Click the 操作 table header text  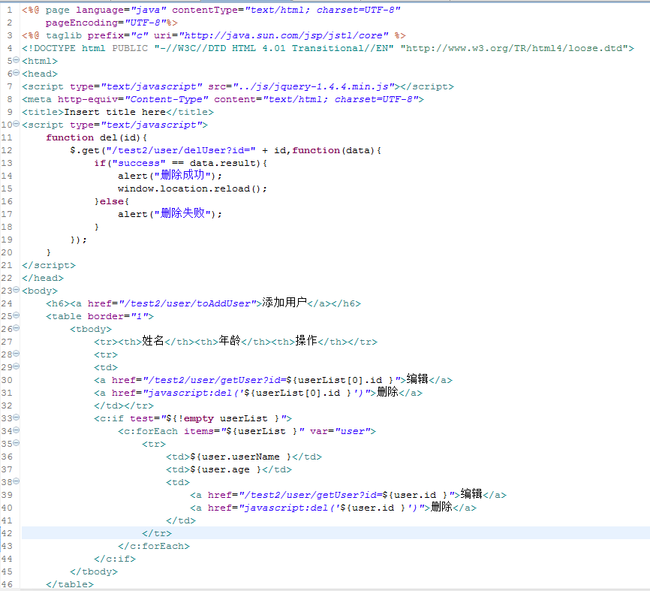point(306,341)
